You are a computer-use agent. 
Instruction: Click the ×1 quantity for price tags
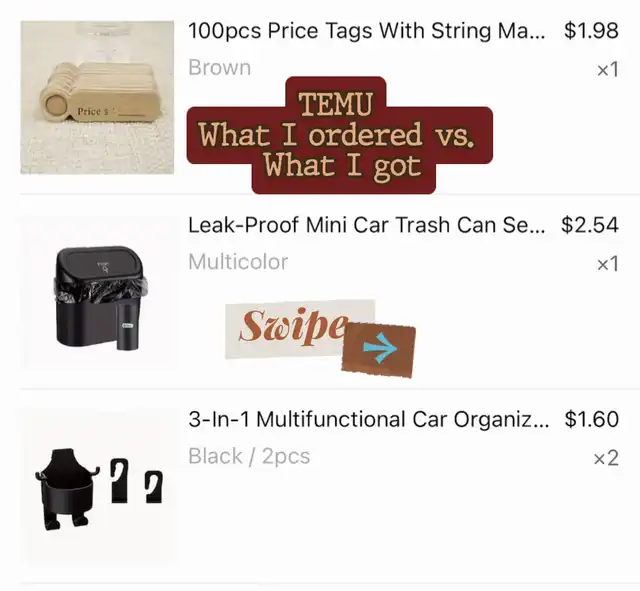click(608, 70)
